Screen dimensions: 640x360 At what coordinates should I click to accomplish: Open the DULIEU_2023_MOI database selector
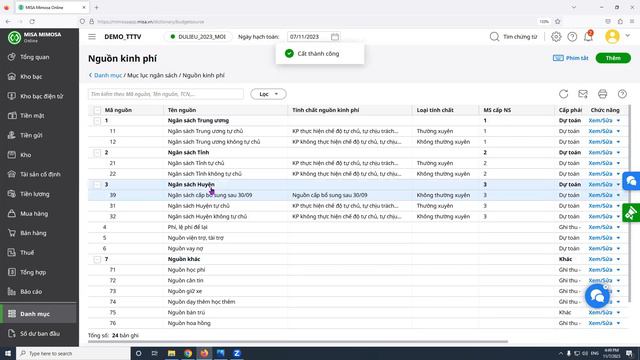tap(198, 37)
